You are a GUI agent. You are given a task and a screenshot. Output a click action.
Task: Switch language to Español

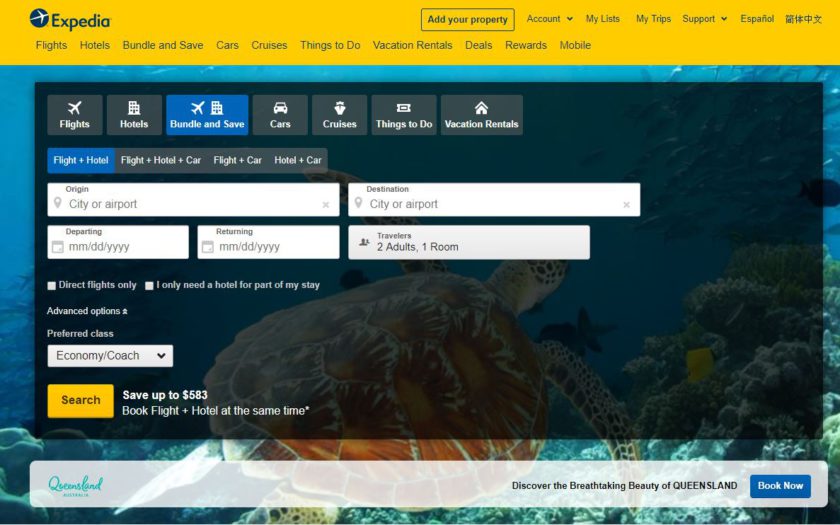click(x=757, y=19)
